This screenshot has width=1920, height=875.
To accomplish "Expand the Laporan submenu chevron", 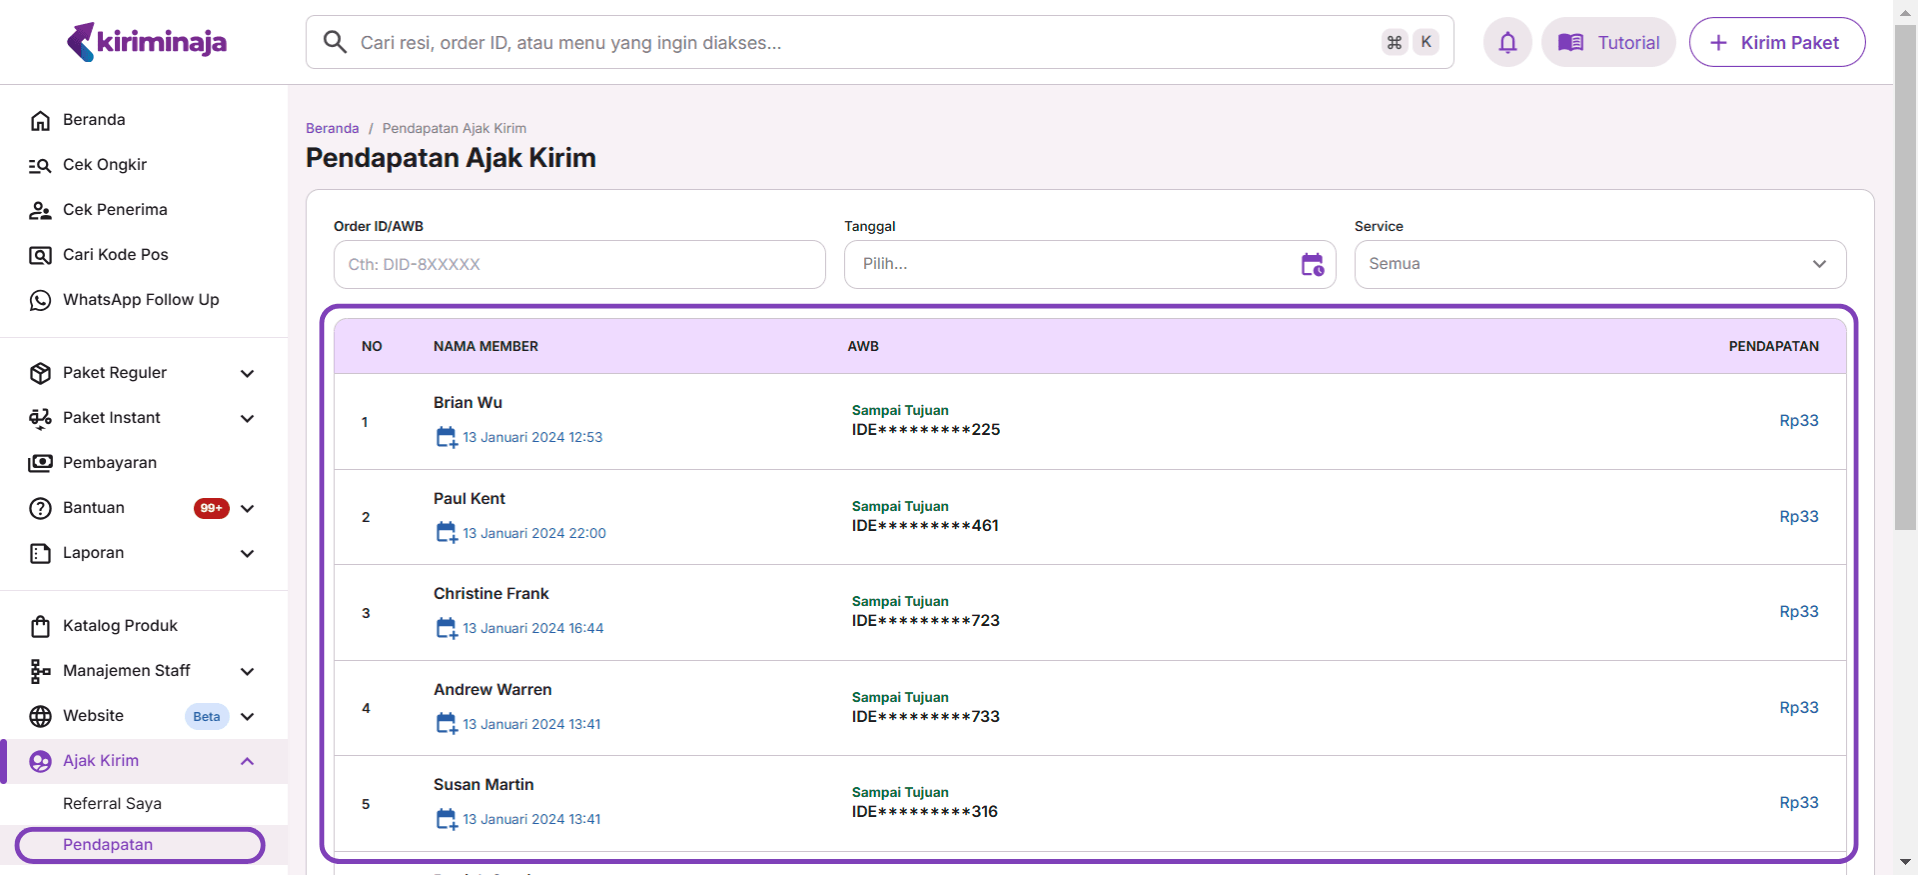I will coord(247,553).
